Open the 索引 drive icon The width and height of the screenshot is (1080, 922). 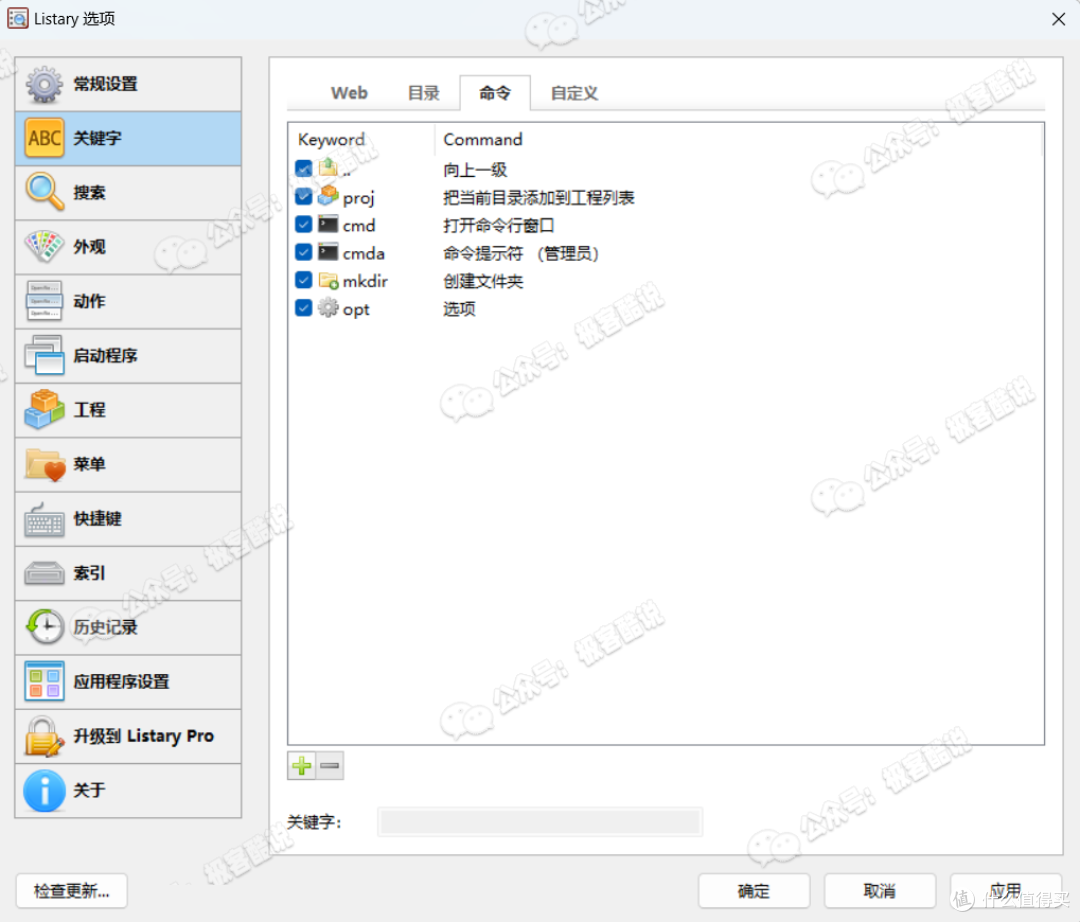44,573
